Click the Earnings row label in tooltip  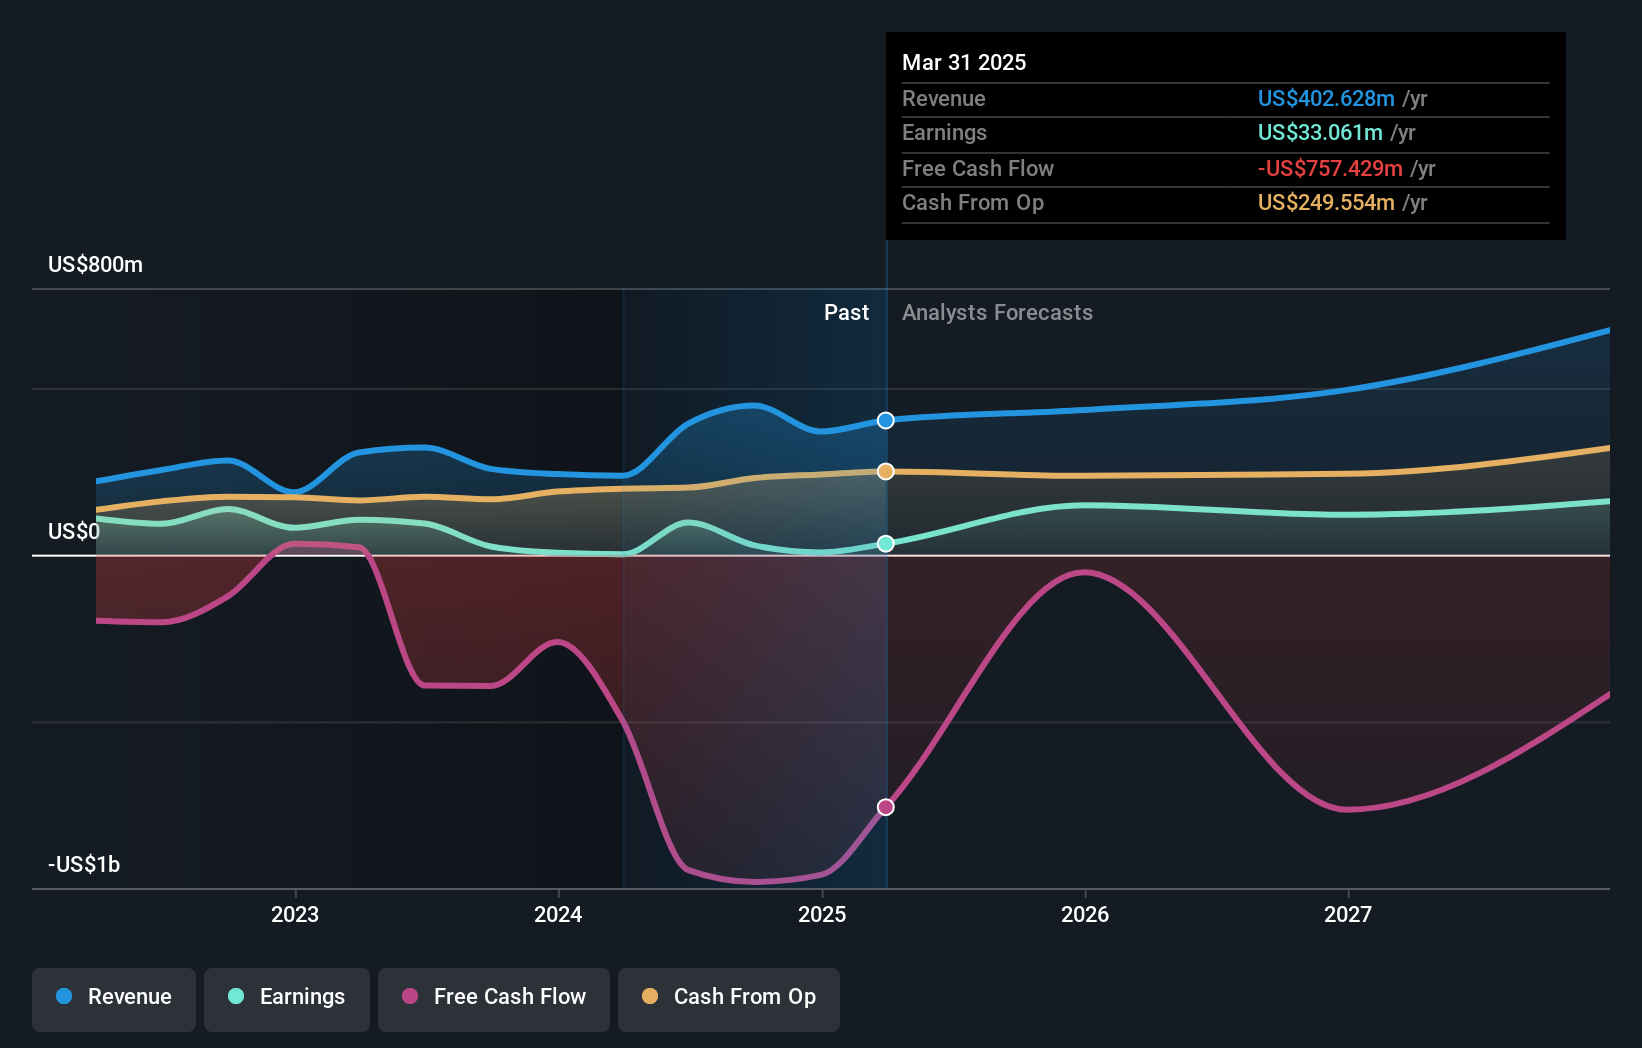point(944,132)
